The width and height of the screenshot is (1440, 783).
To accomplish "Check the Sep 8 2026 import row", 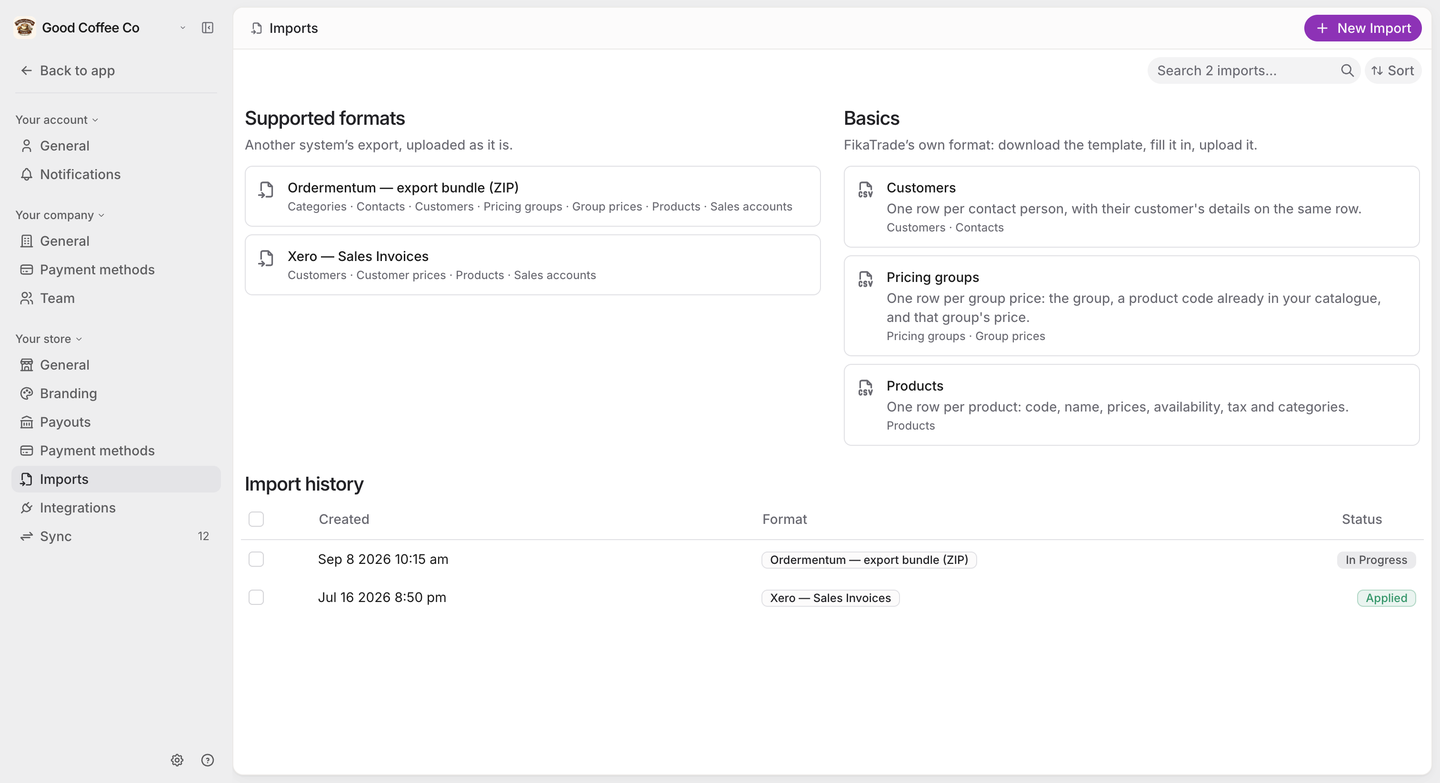I will 256,559.
